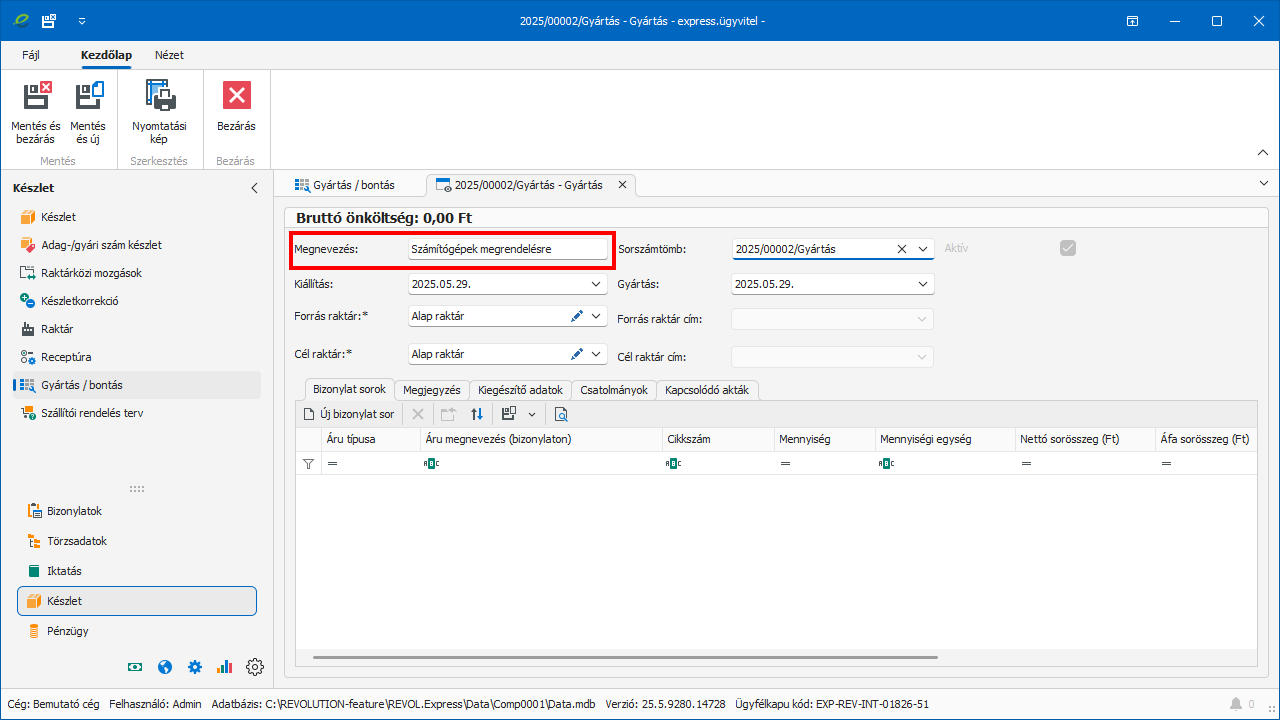Click the Mentés és bezárás ribbon icon
Viewport: 1280px width, 720px height.
click(x=36, y=97)
